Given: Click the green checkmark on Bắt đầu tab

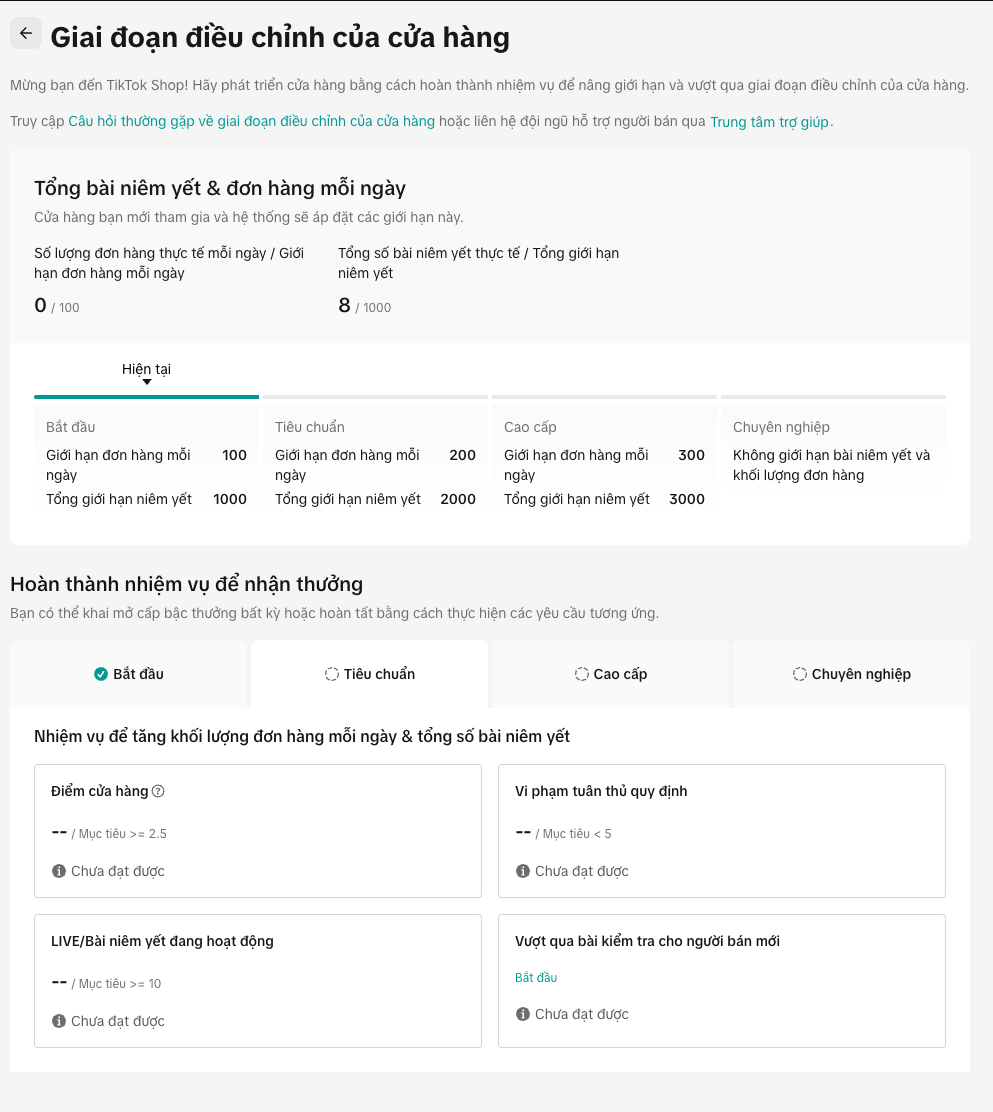Looking at the screenshot, I should [100, 674].
